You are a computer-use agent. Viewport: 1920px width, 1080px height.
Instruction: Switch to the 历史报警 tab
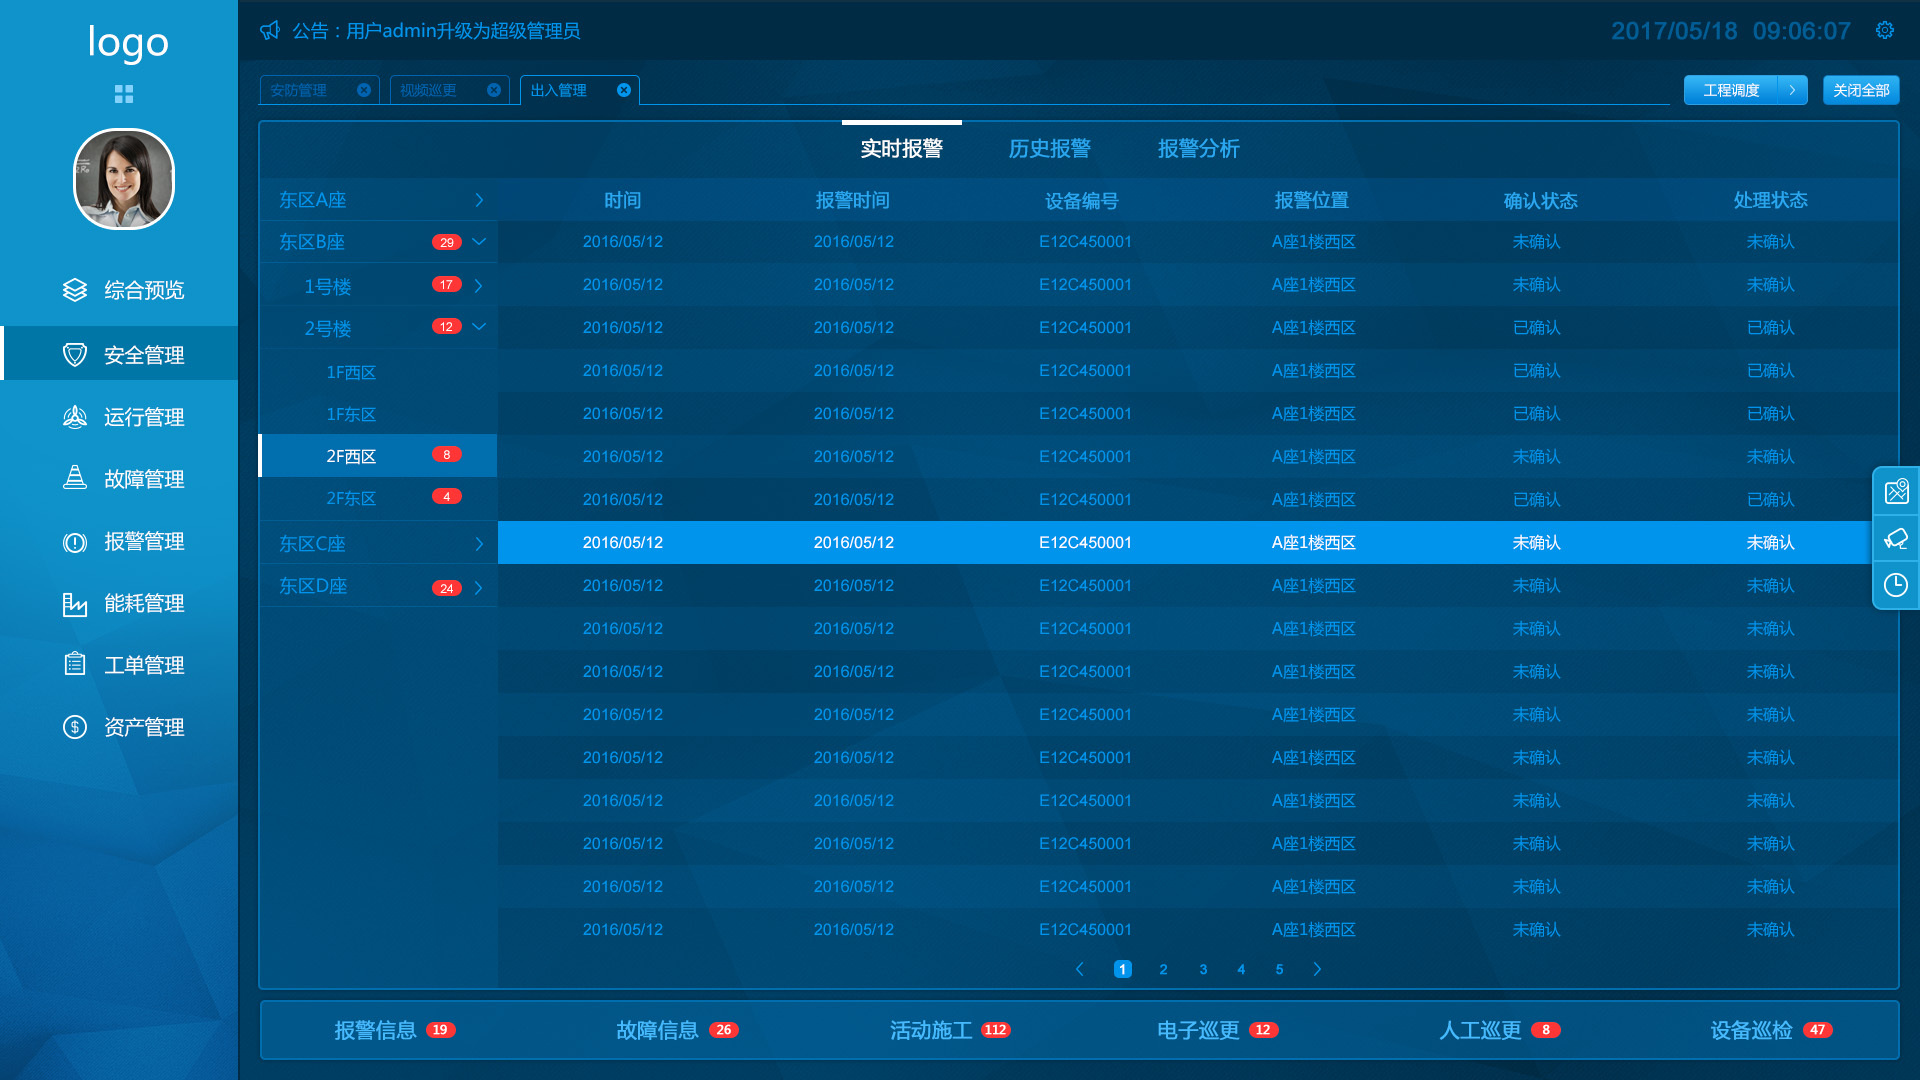(x=1050, y=149)
